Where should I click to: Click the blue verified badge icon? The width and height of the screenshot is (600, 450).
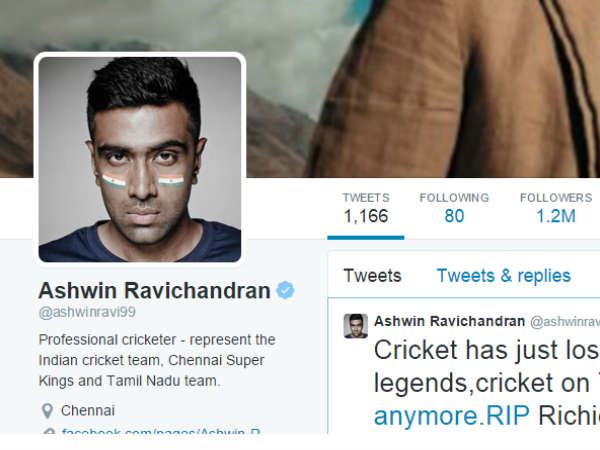click(x=285, y=290)
